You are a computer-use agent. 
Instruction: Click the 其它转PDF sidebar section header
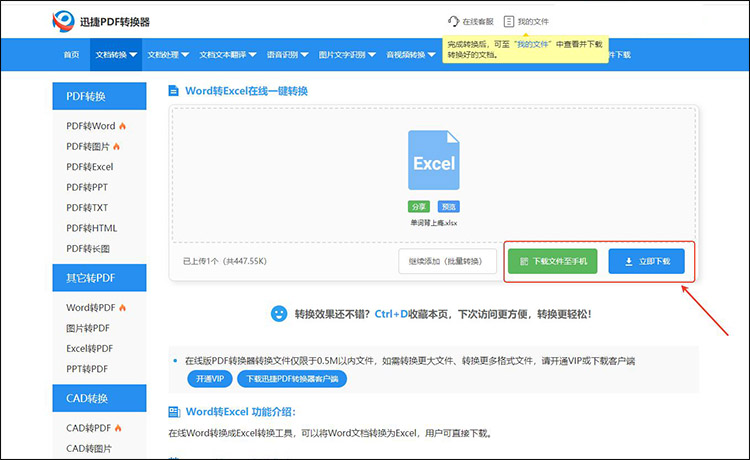tap(99, 278)
